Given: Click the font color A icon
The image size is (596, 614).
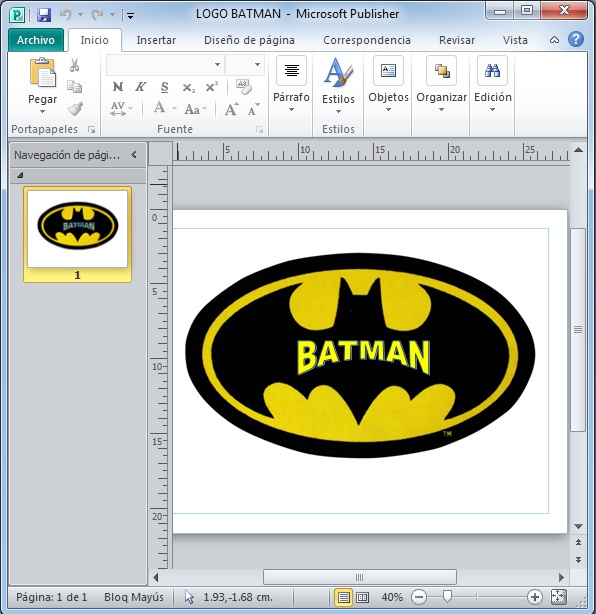Looking at the screenshot, I should pyautogui.click(x=159, y=108).
